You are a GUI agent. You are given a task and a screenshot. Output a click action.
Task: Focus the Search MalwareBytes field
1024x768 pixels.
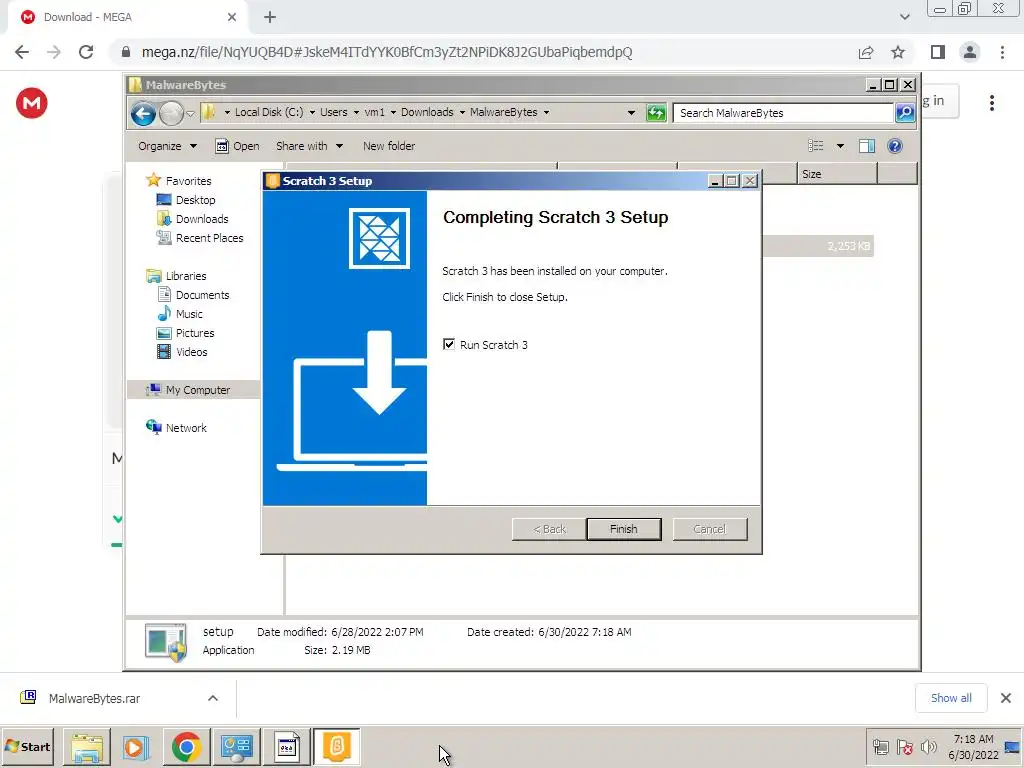[782, 113]
